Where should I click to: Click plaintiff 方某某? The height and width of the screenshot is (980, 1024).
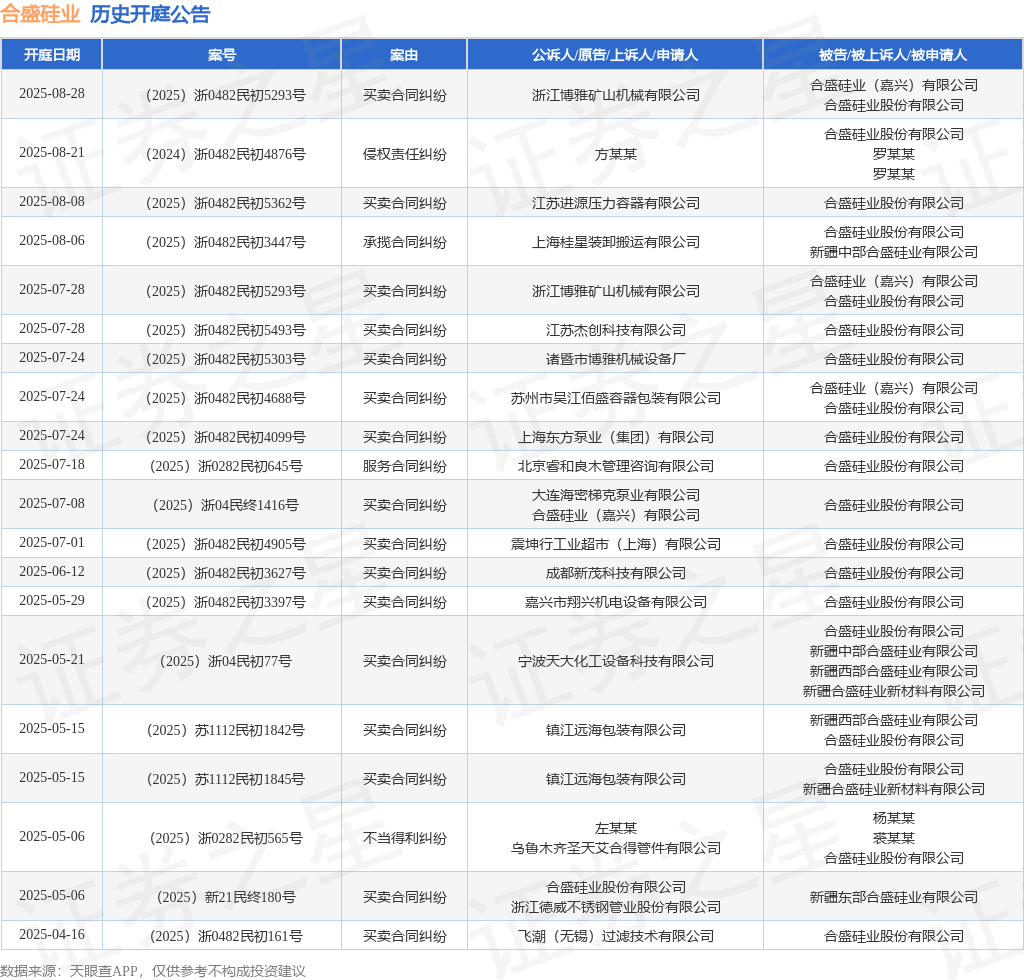pos(615,154)
